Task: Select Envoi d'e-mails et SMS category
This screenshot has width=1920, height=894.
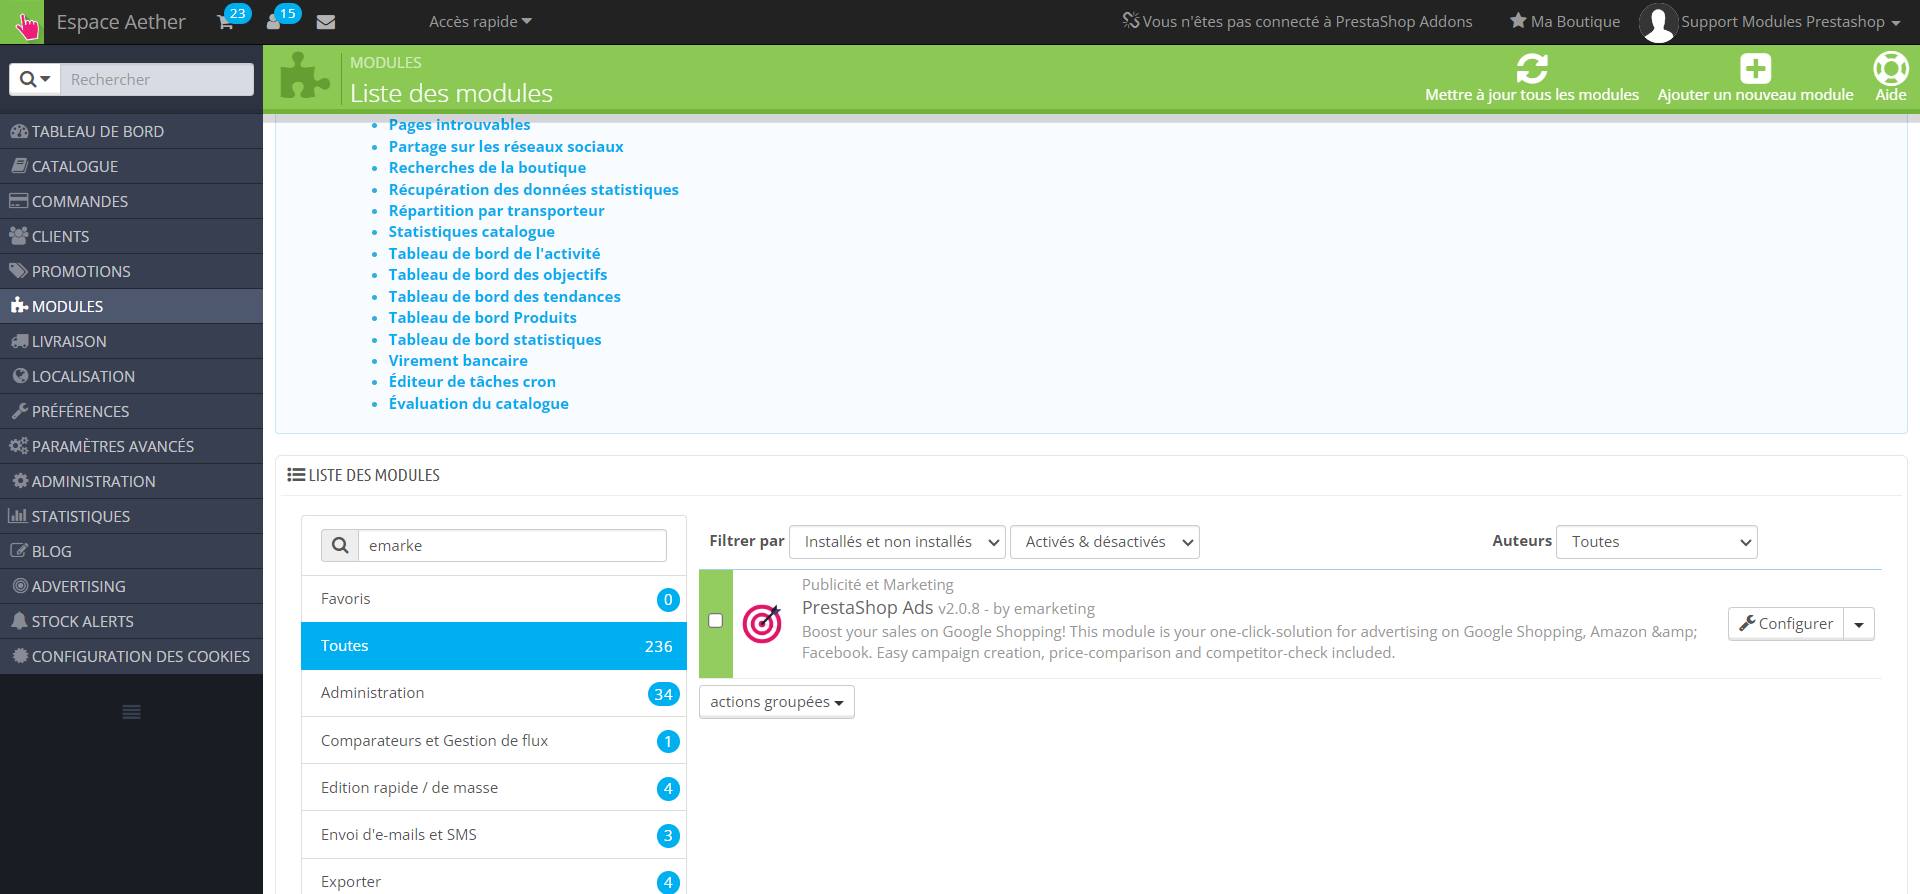Action: tap(494, 835)
